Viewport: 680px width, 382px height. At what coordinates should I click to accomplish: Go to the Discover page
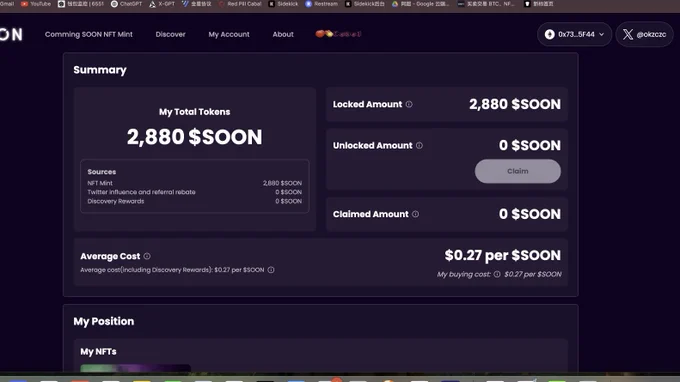[x=170, y=34]
